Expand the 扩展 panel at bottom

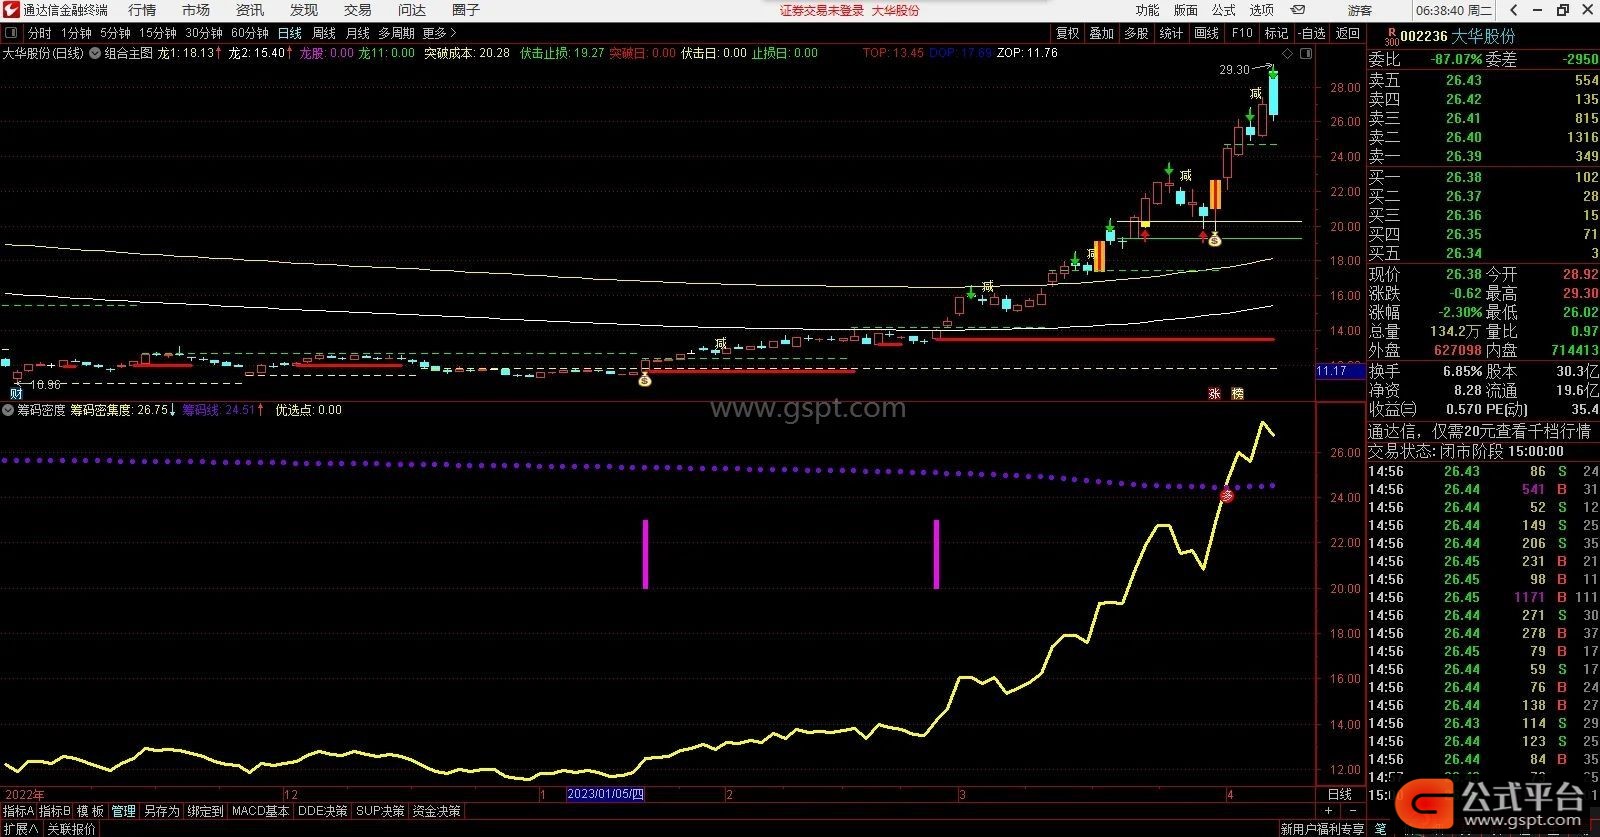point(20,829)
